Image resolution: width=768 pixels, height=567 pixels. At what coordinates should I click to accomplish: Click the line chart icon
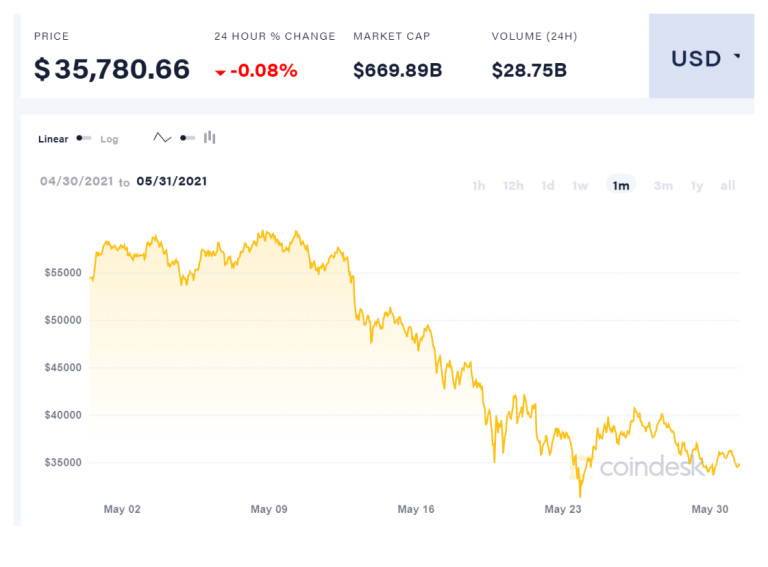[162, 138]
